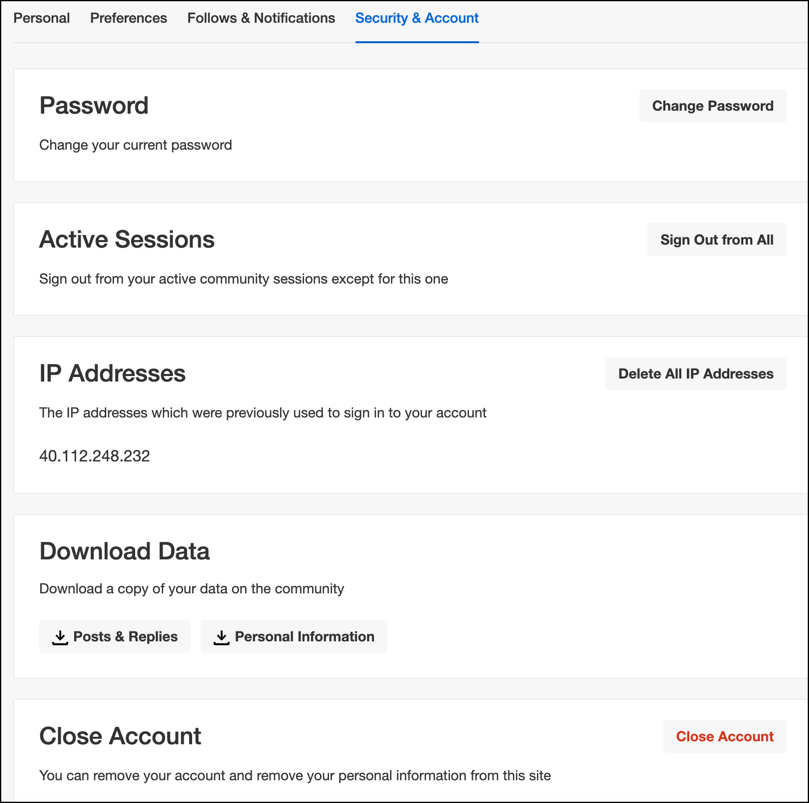Click the download icon on Posts & Replies
The height and width of the screenshot is (803, 809).
[60, 636]
